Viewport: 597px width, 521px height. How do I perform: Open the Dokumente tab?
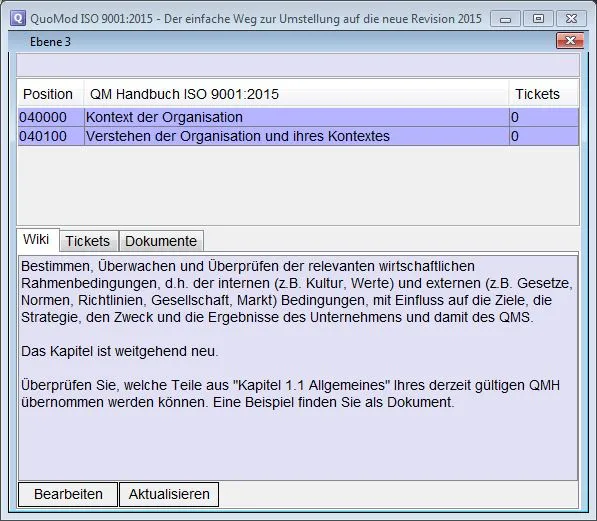point(161,241)
